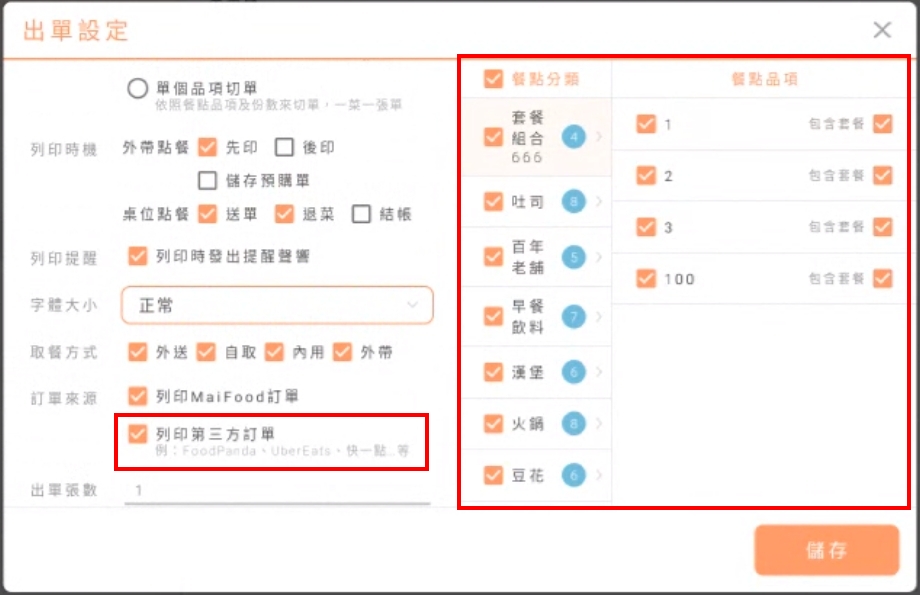Image resolution: width=920 pixels, height=595 pixels.
Task: Click the blue count badge beside 火鍋
Action: pos(573,423)
